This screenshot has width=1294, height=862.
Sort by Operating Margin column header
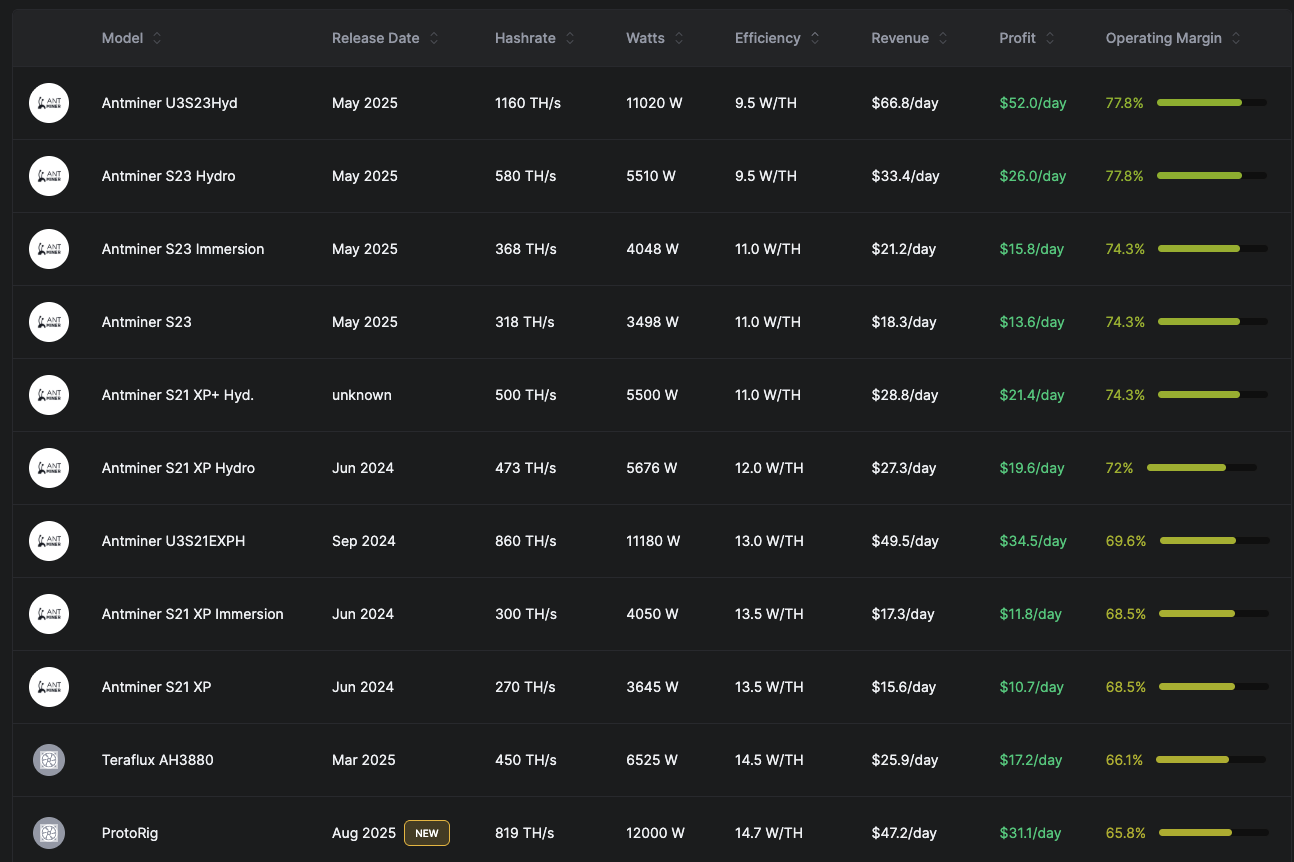(x=1174, y=38)
